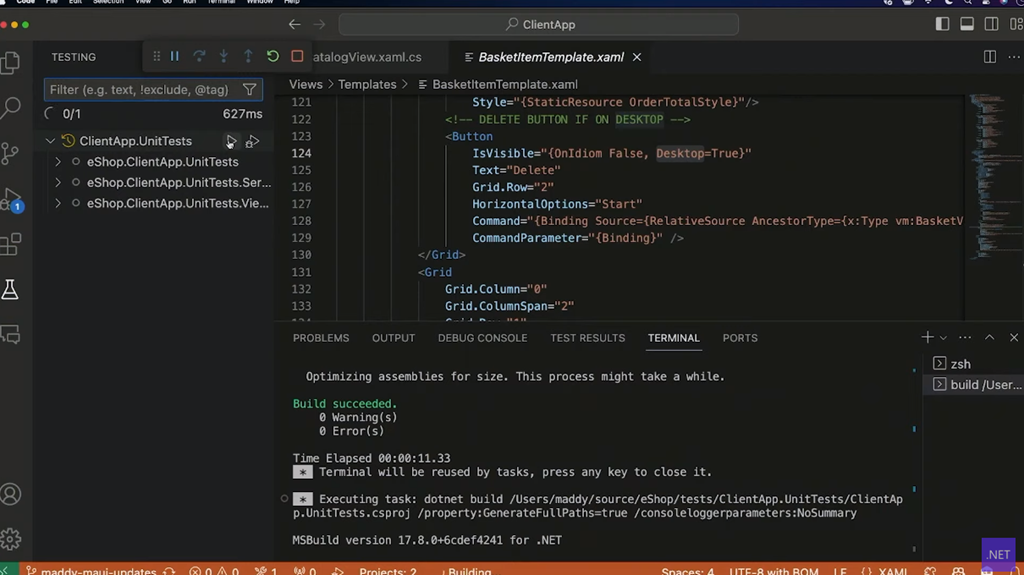Toggle the bottom panel visibility
The image size is (1024, 575).
pos(966,24)
